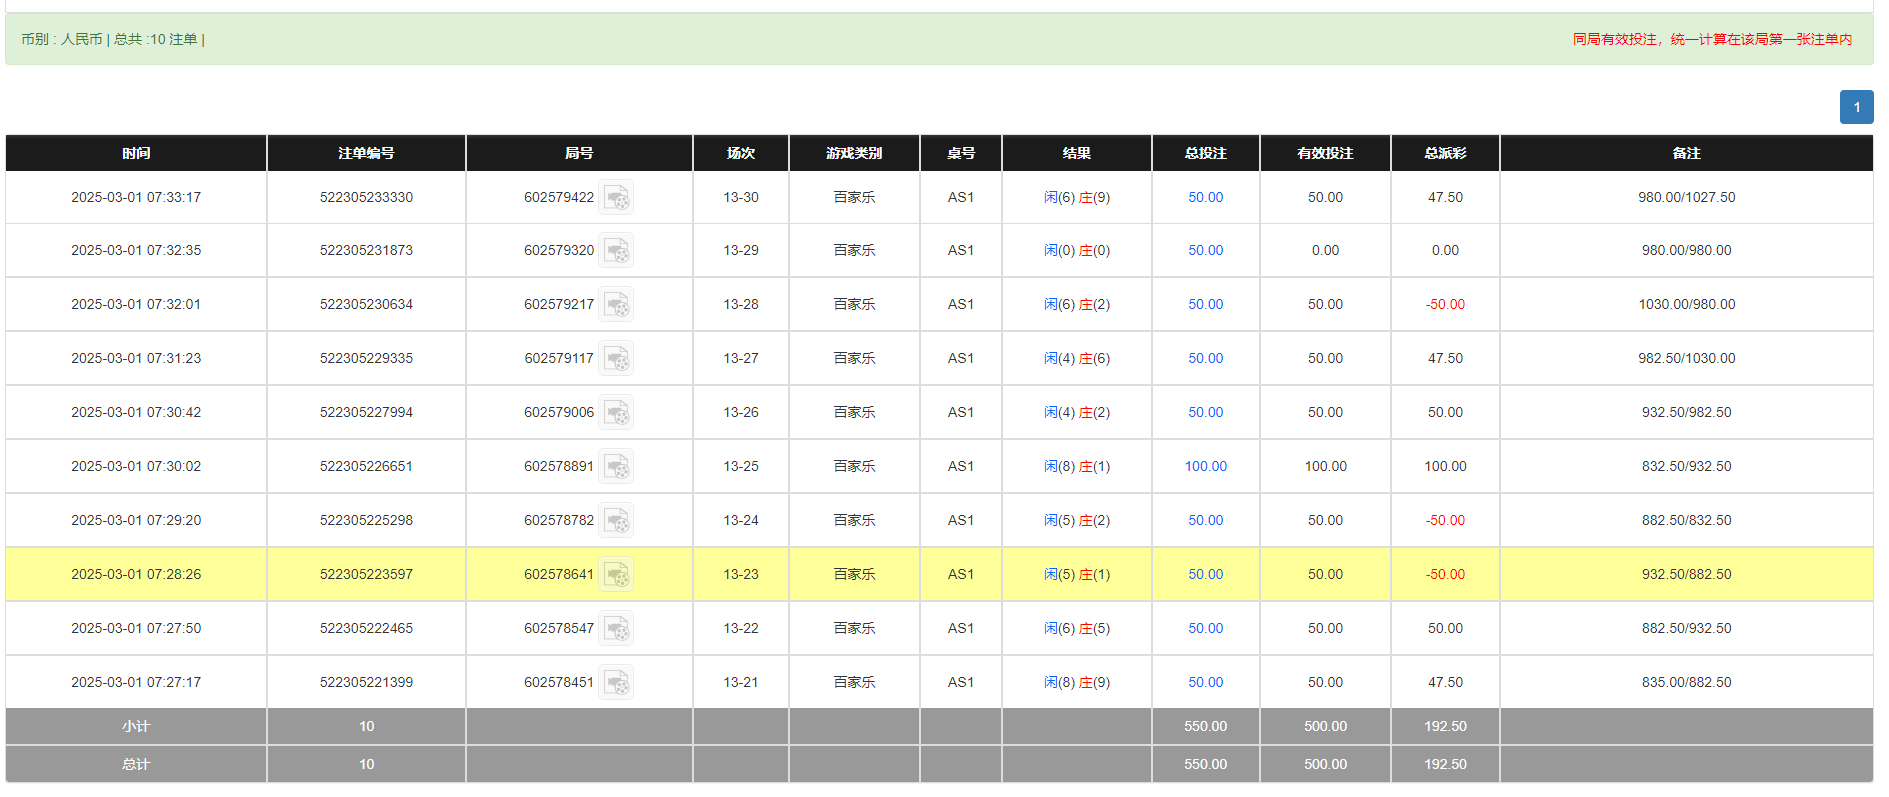Open replay icon in highlighted row 602578641

(616, 575)
